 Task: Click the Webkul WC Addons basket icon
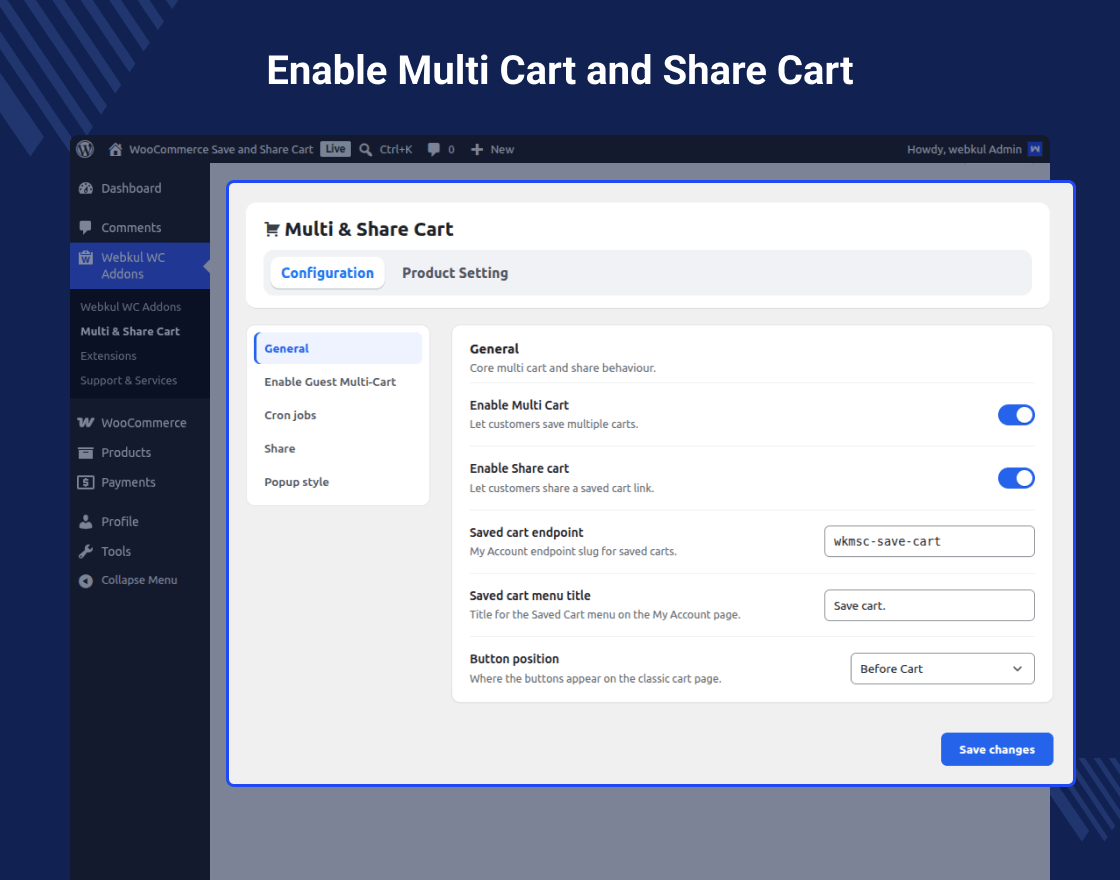pyautogui.click(x=86, y=257)
